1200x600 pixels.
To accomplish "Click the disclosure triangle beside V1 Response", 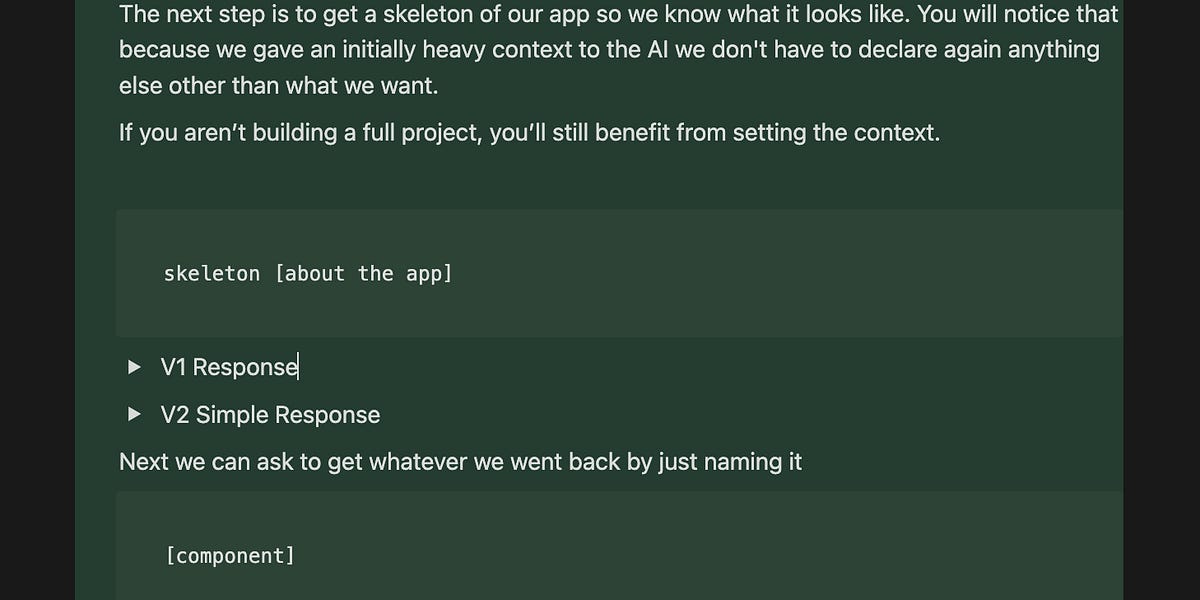I will pyautogui.click(x=134, y=366).
